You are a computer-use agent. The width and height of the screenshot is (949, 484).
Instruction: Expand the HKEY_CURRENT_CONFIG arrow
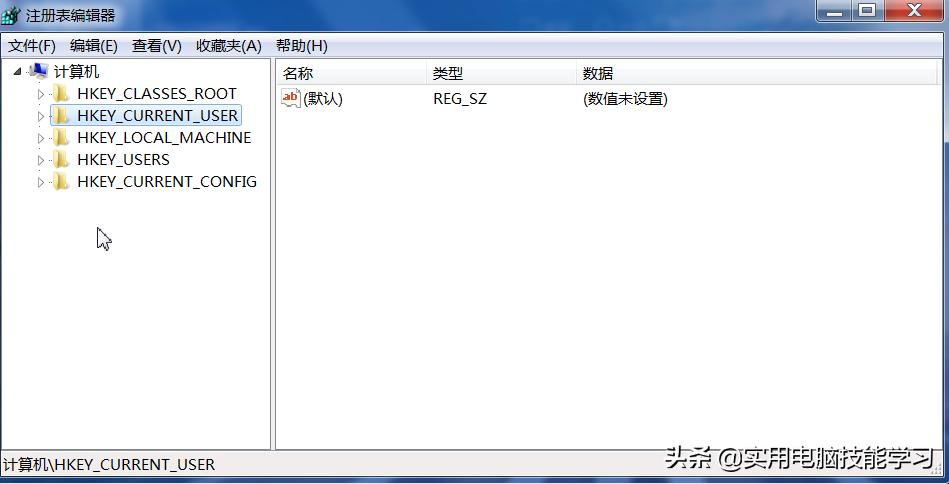[x=41, y=182]
